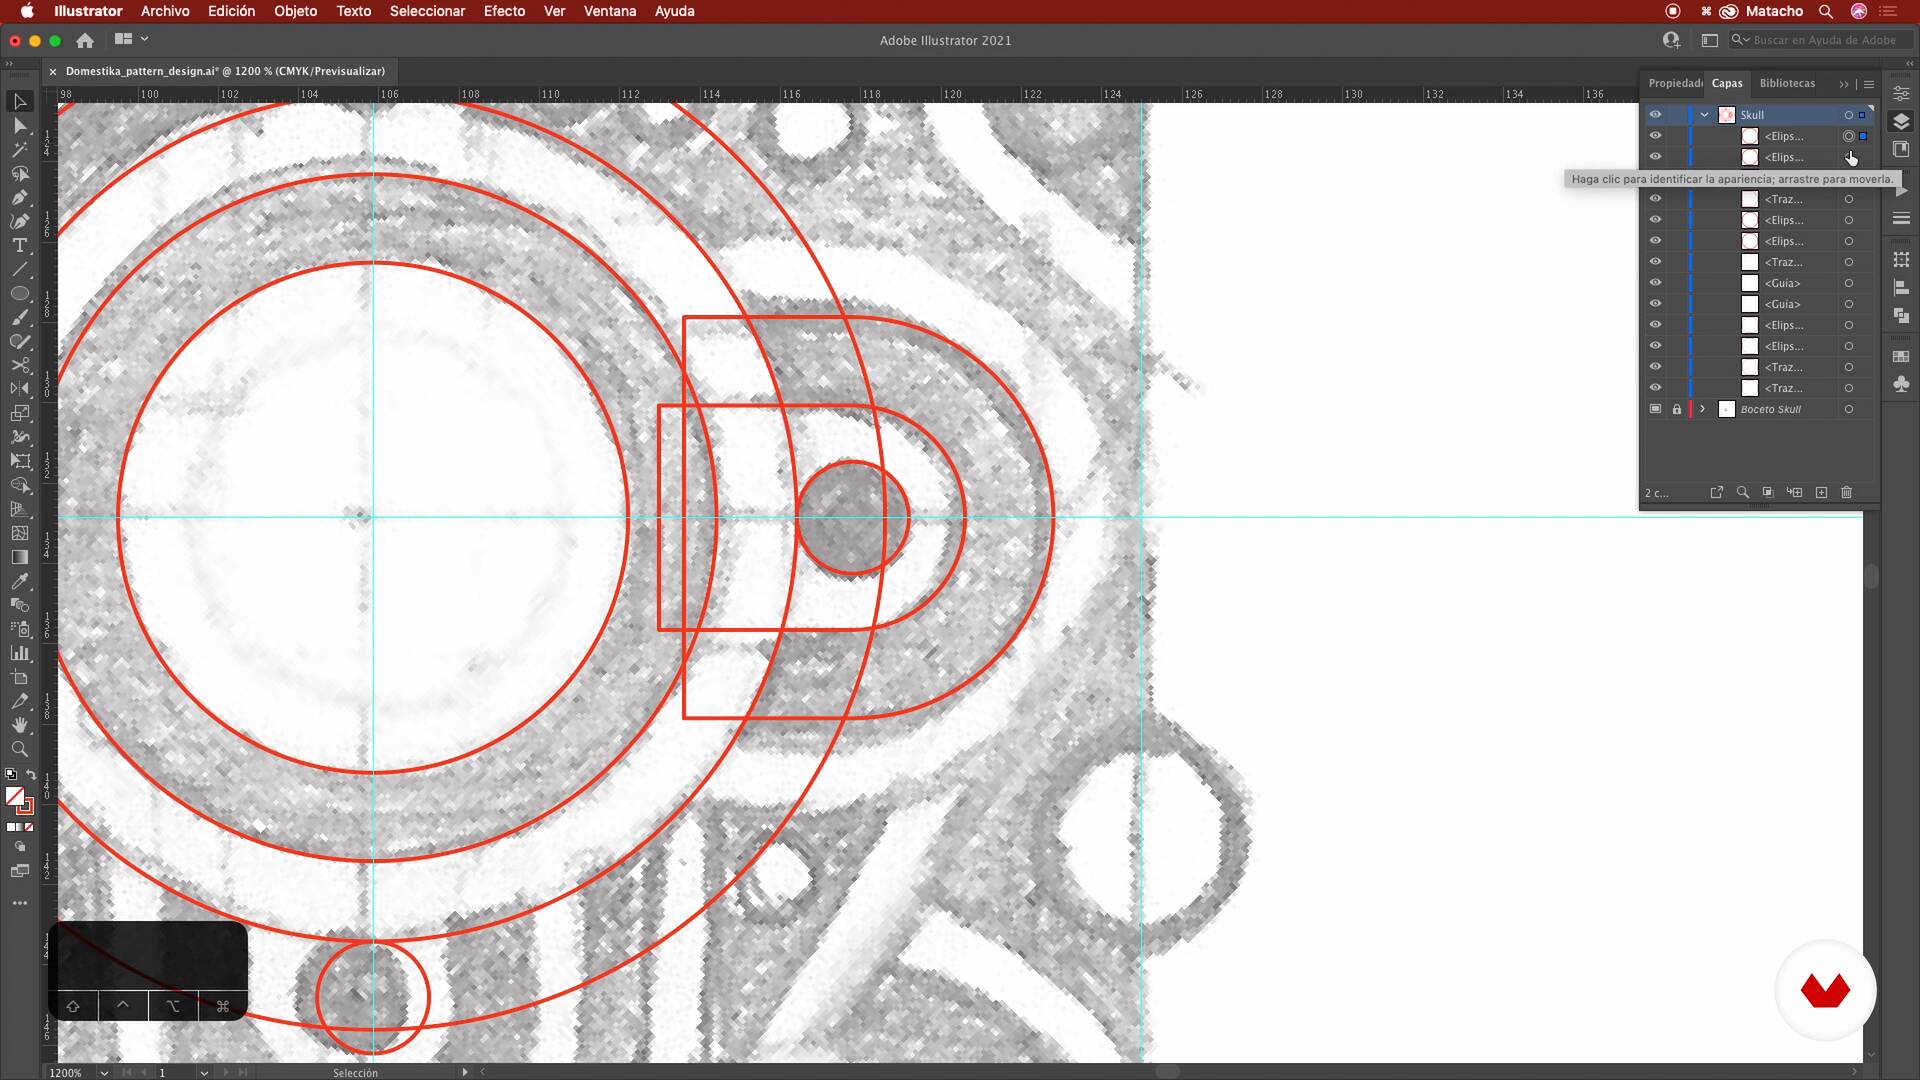The image size is (1920, 1080).
Task: Hide the topmost <Elips...> sublayer under Skull
Action: [1655, 135]
